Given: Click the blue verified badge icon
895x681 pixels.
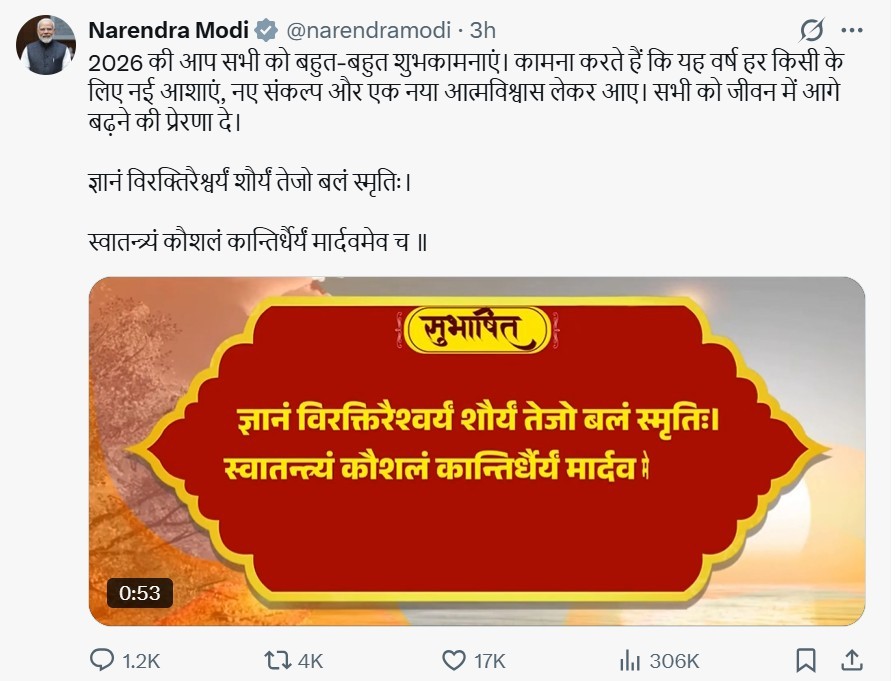Looking at the screenshot, I should pos(266,30).
